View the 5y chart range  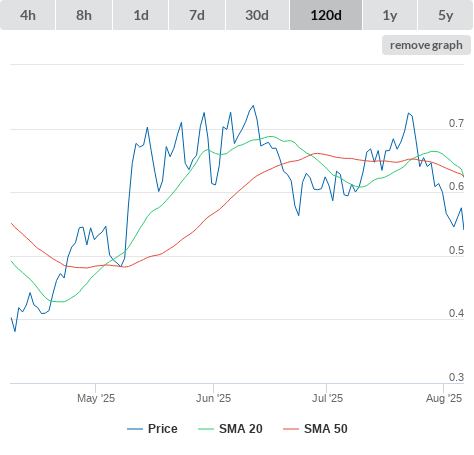click(x=445, y=15)
